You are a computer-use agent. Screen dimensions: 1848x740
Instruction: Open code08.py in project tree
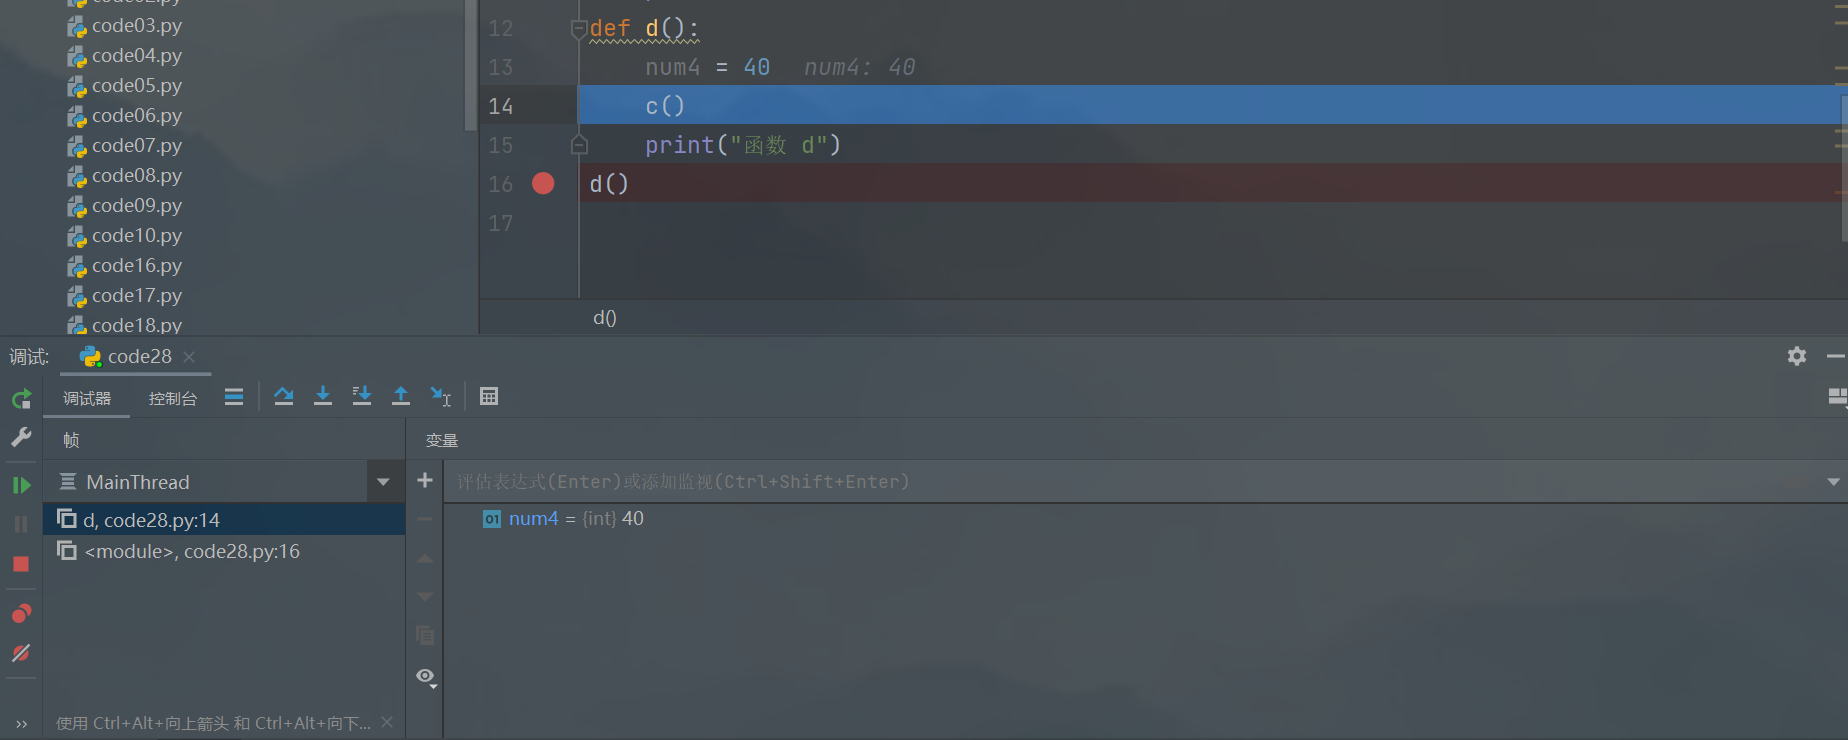(137, 176)
